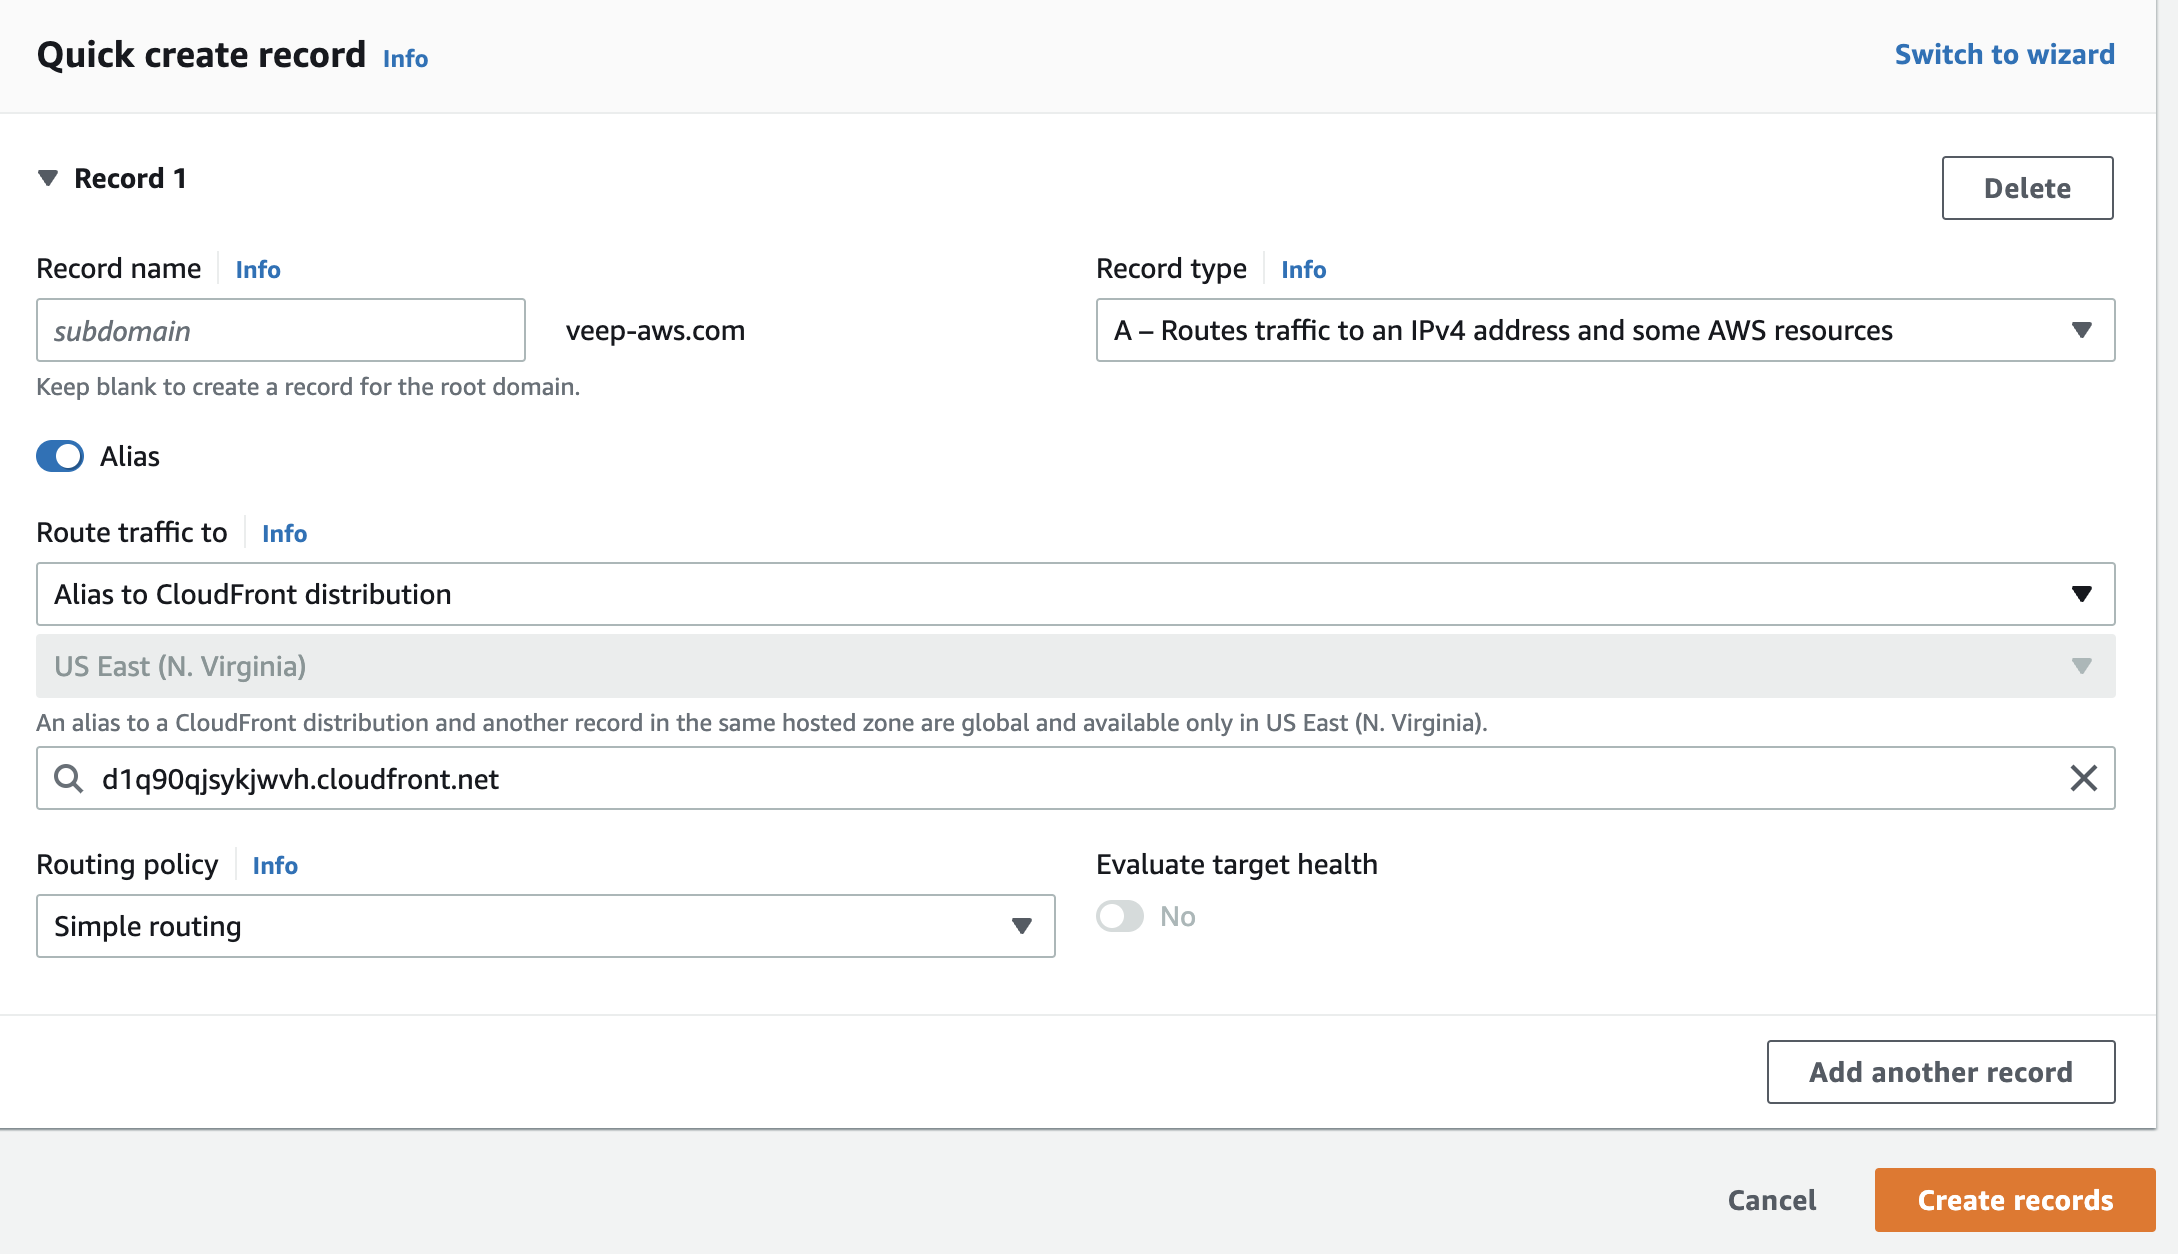Click the Create records button
Screen dimensions: 2178x1254
(x=2013, y=1200)
